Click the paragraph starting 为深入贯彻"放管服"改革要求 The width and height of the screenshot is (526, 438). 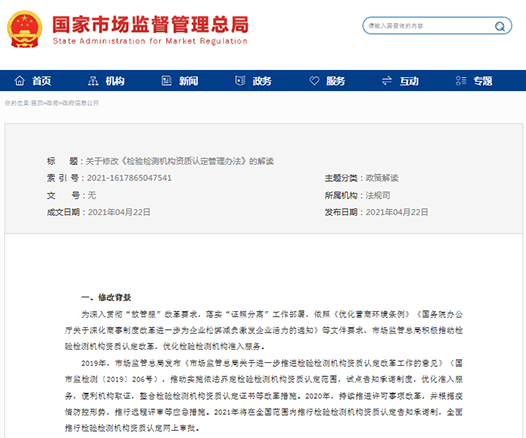pos(264,330)
